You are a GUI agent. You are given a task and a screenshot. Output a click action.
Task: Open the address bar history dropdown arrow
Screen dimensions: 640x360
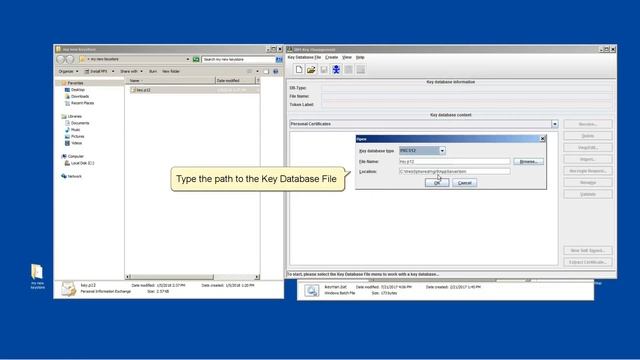[188, 60]
